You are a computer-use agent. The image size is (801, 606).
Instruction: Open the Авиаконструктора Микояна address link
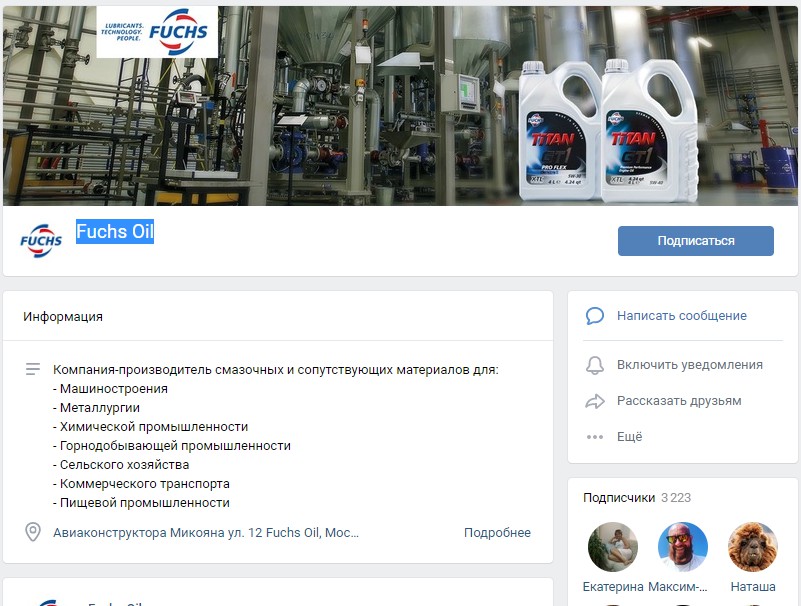[206, 532]
